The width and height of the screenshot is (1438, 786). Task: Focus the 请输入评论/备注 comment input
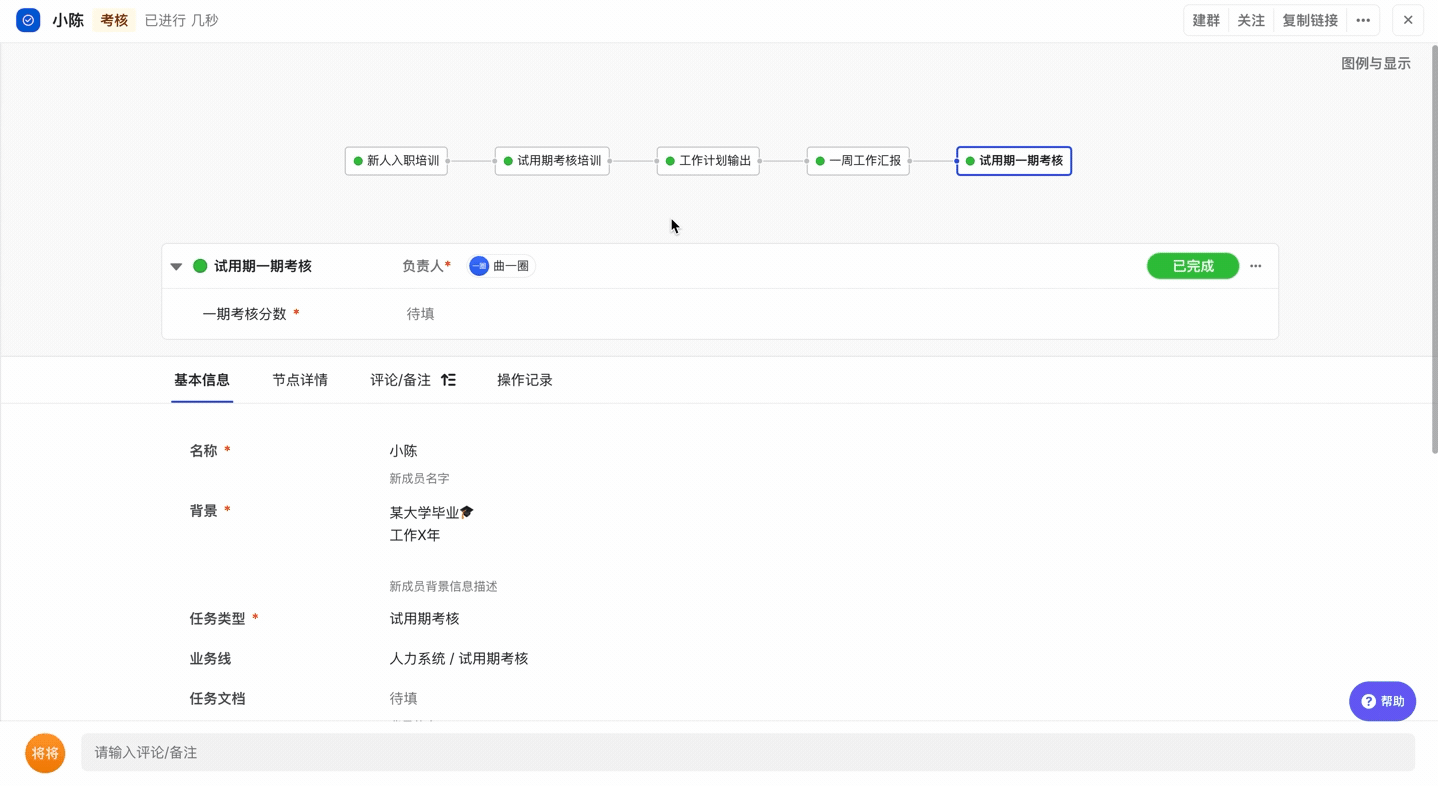click(748, 753)
